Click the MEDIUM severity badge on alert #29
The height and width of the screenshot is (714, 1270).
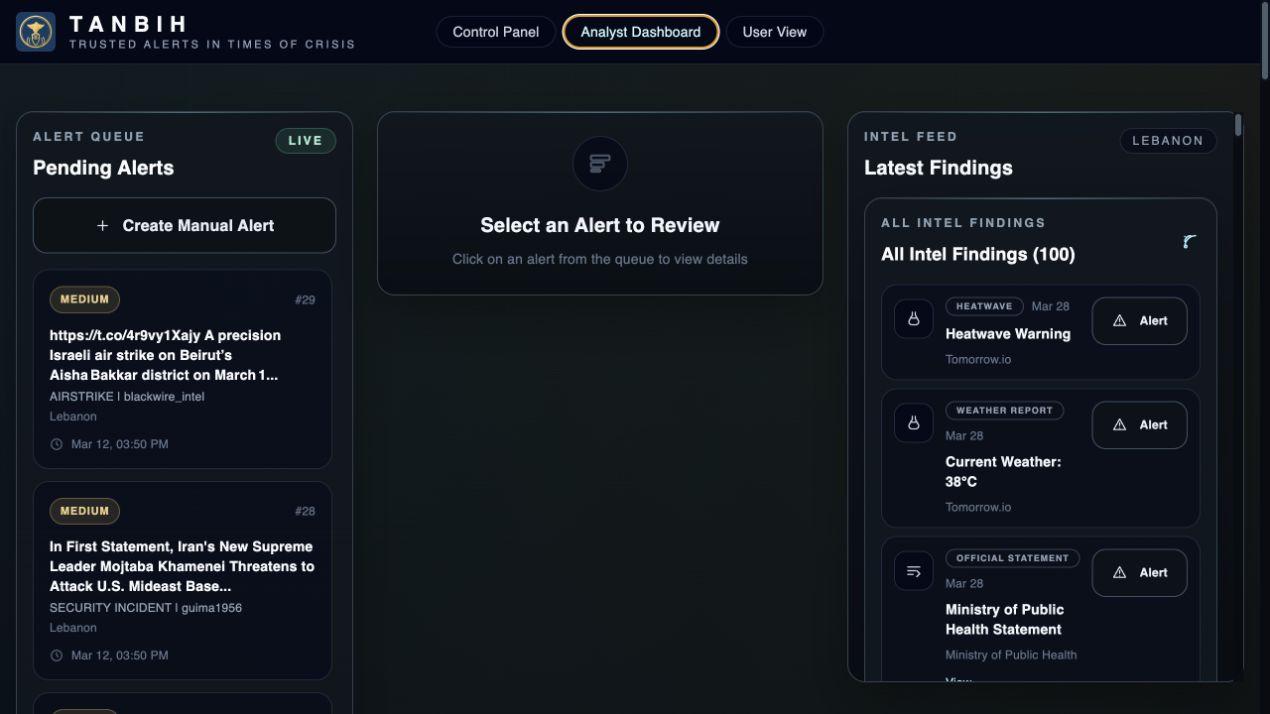(84, 299)
